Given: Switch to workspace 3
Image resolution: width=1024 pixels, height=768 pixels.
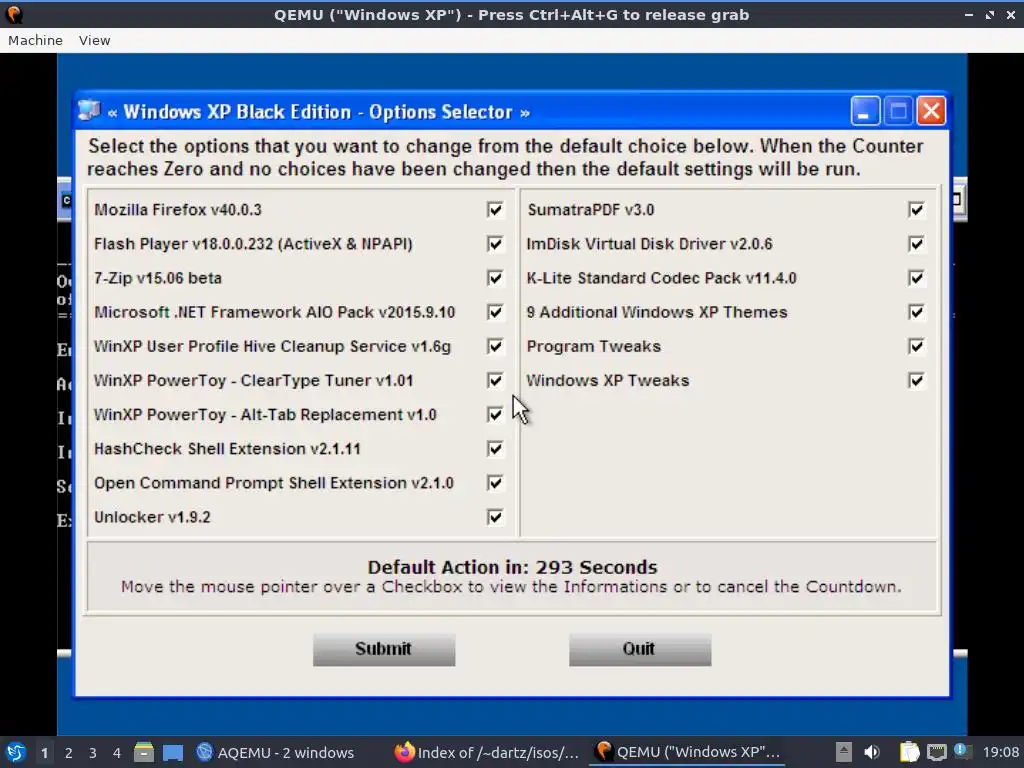Looking at the screenshot, I should tap(93, 753).
